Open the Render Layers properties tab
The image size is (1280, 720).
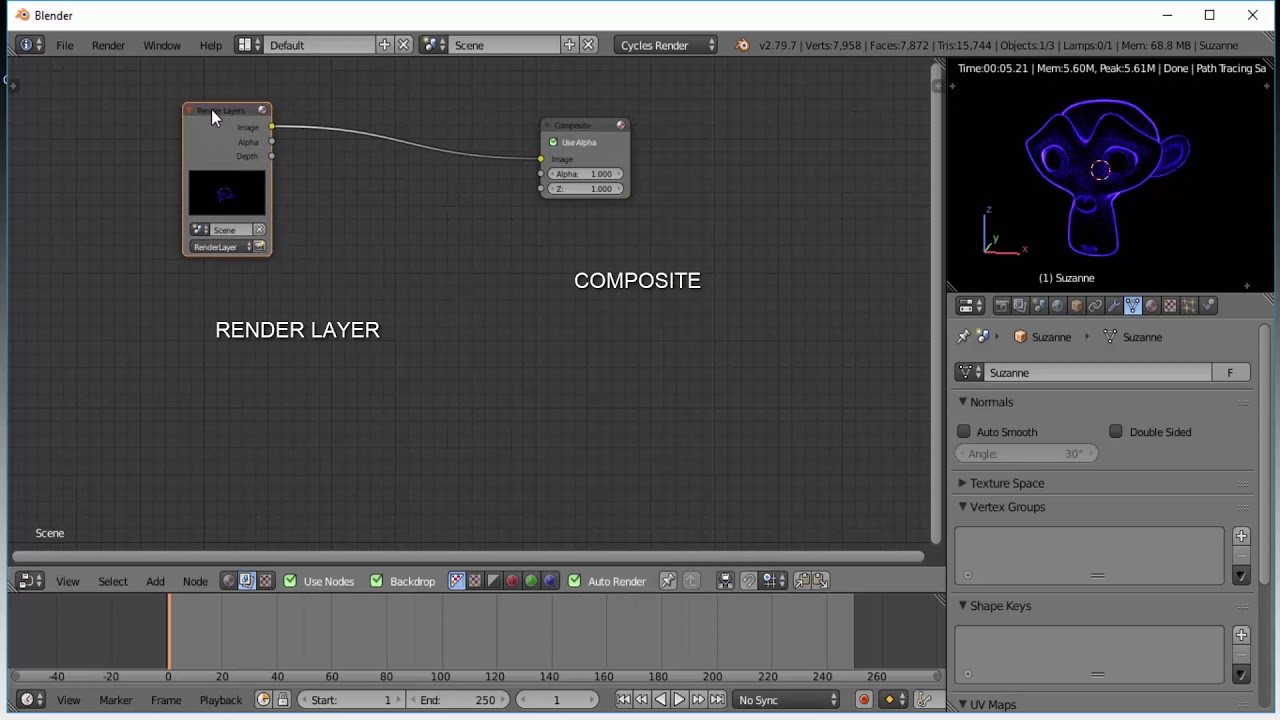pyautogui.click(x=1020, y=306)
